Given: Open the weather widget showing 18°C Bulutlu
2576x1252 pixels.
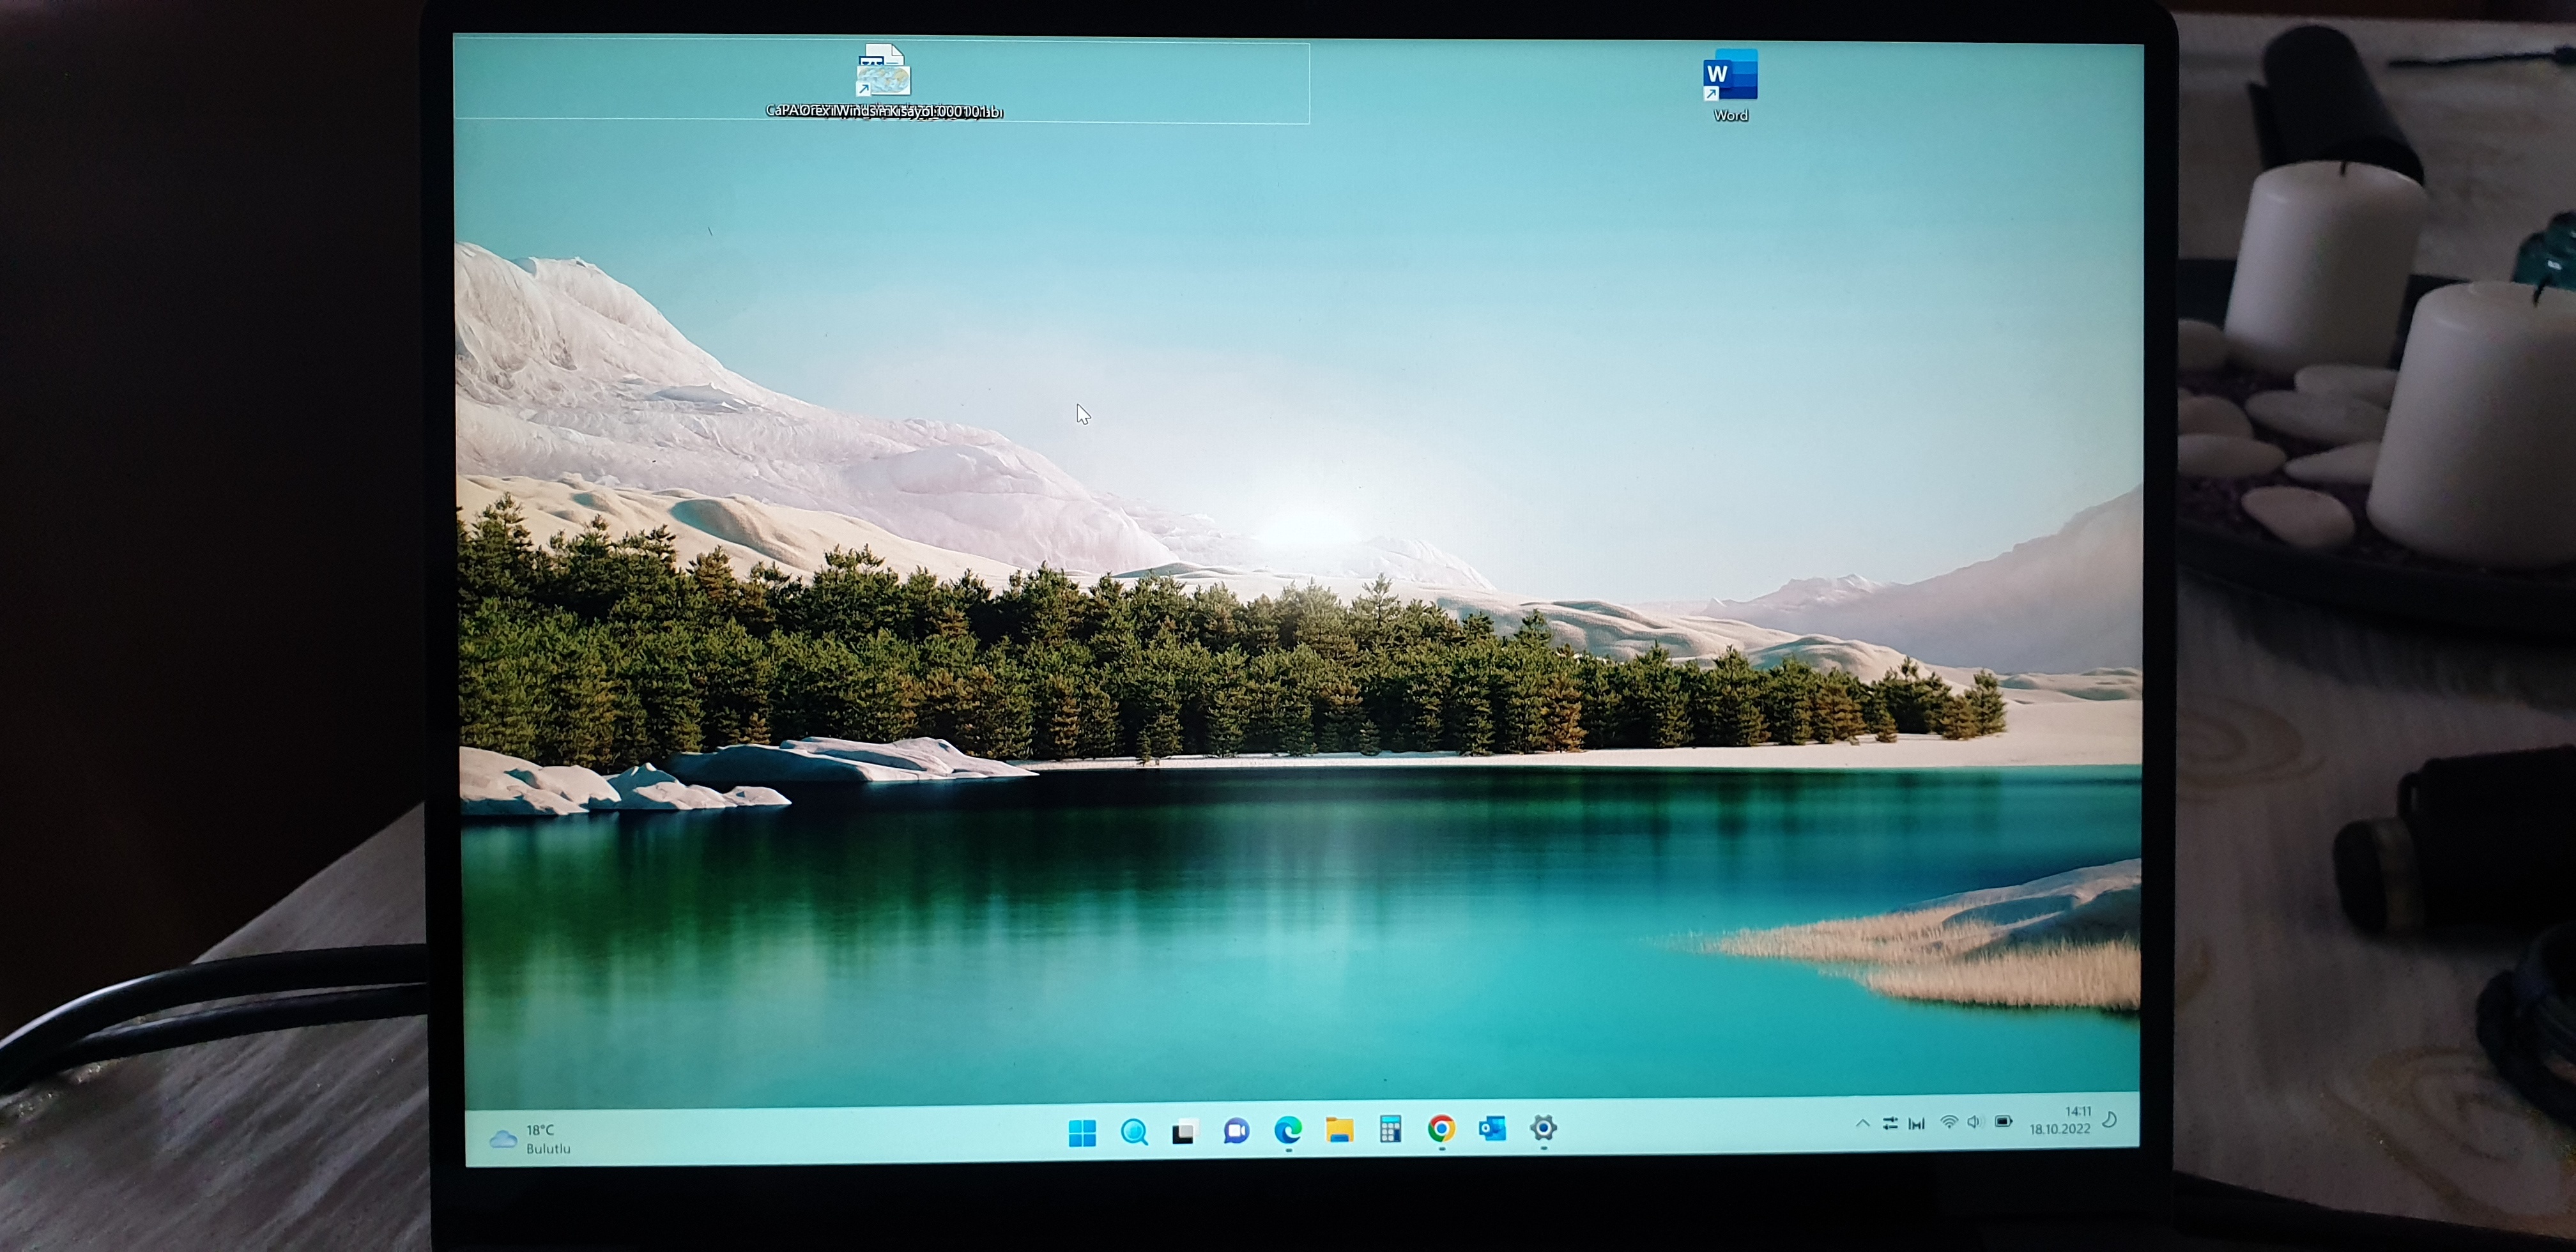Looking at the screenshot, I should coord(531,1139).
